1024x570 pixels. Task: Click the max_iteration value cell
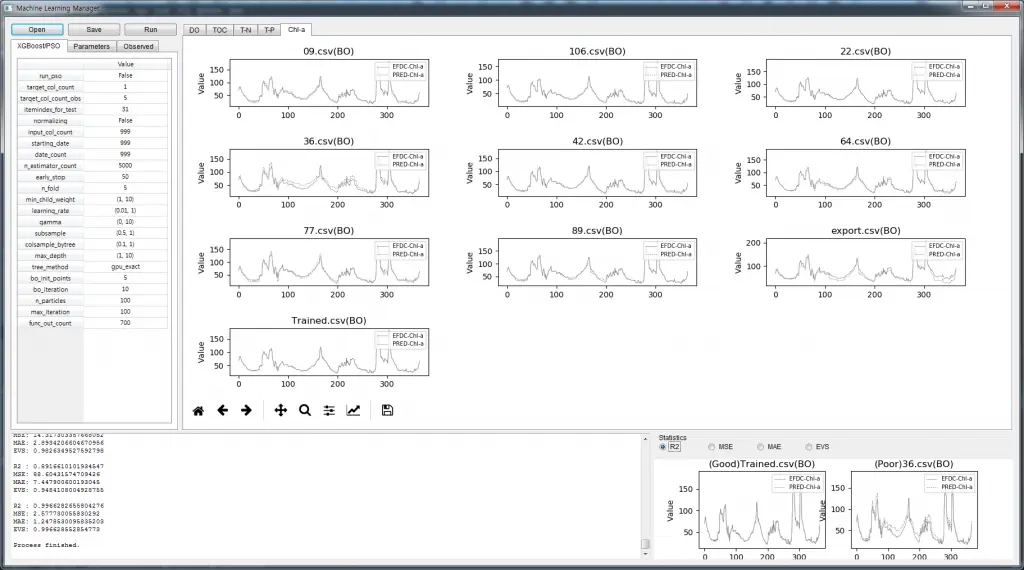125,311
